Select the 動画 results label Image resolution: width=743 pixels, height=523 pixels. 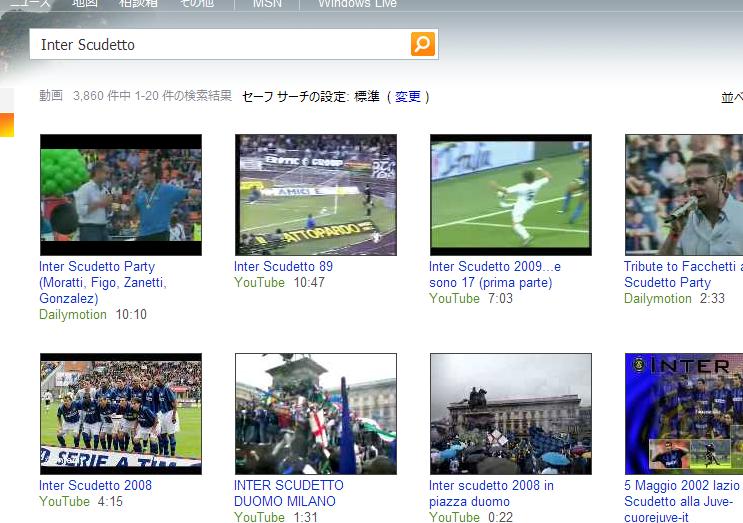[51, 96]
